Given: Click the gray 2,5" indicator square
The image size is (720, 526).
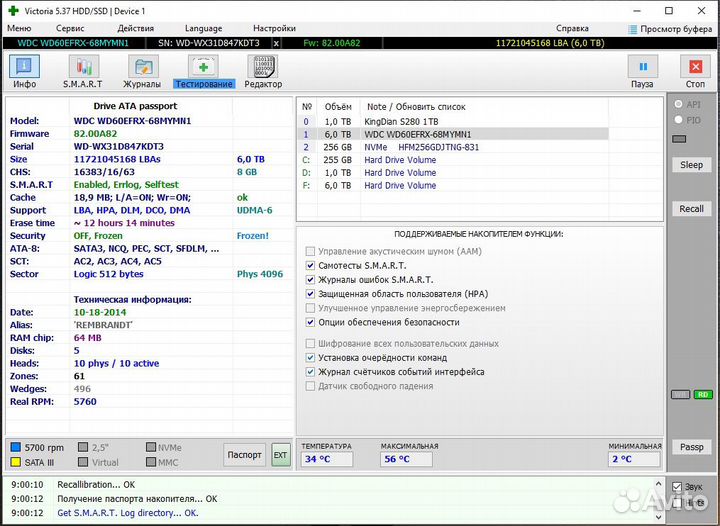Looking at the screenshot, I should pyautogui.click(x=83, y=447).
